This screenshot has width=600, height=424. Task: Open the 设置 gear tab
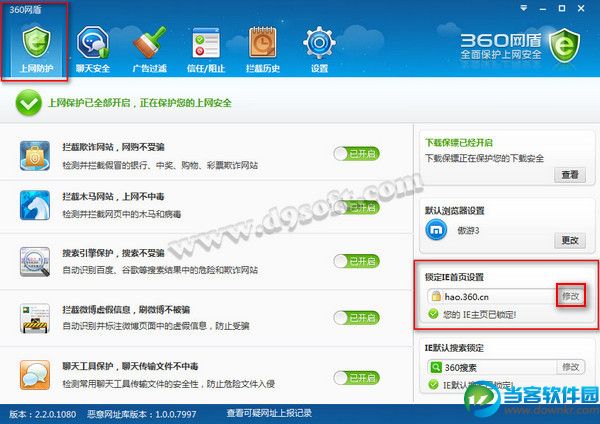click(319, 49)
